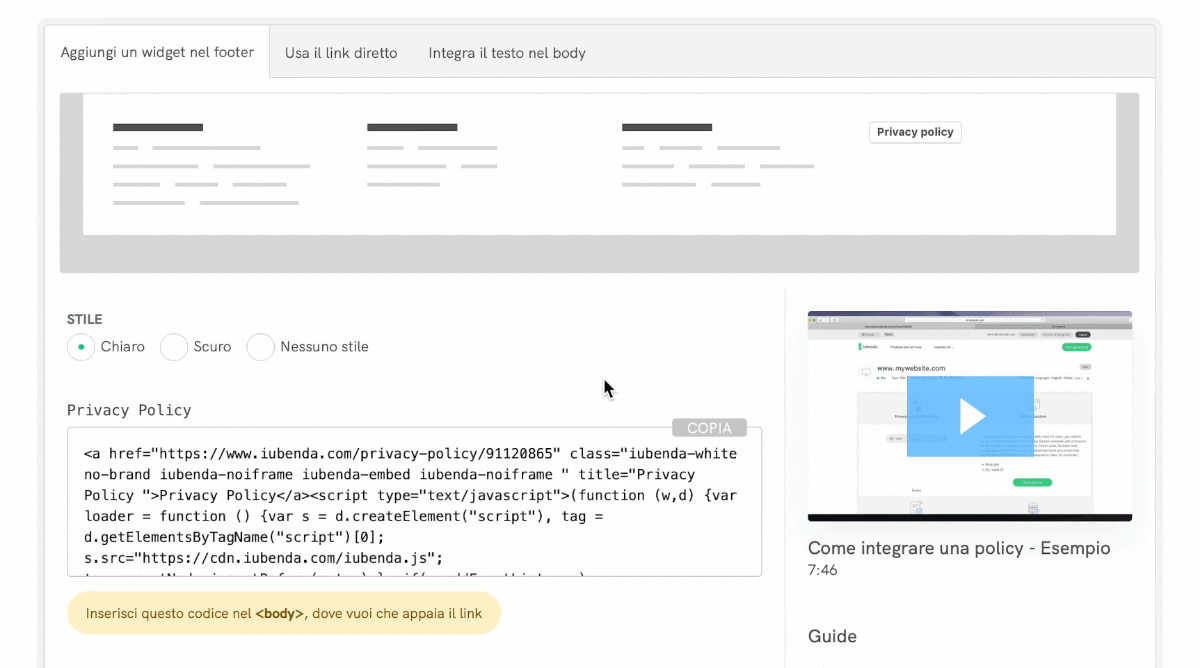Switch to the Usa il link diretto tab

point(341,53)
